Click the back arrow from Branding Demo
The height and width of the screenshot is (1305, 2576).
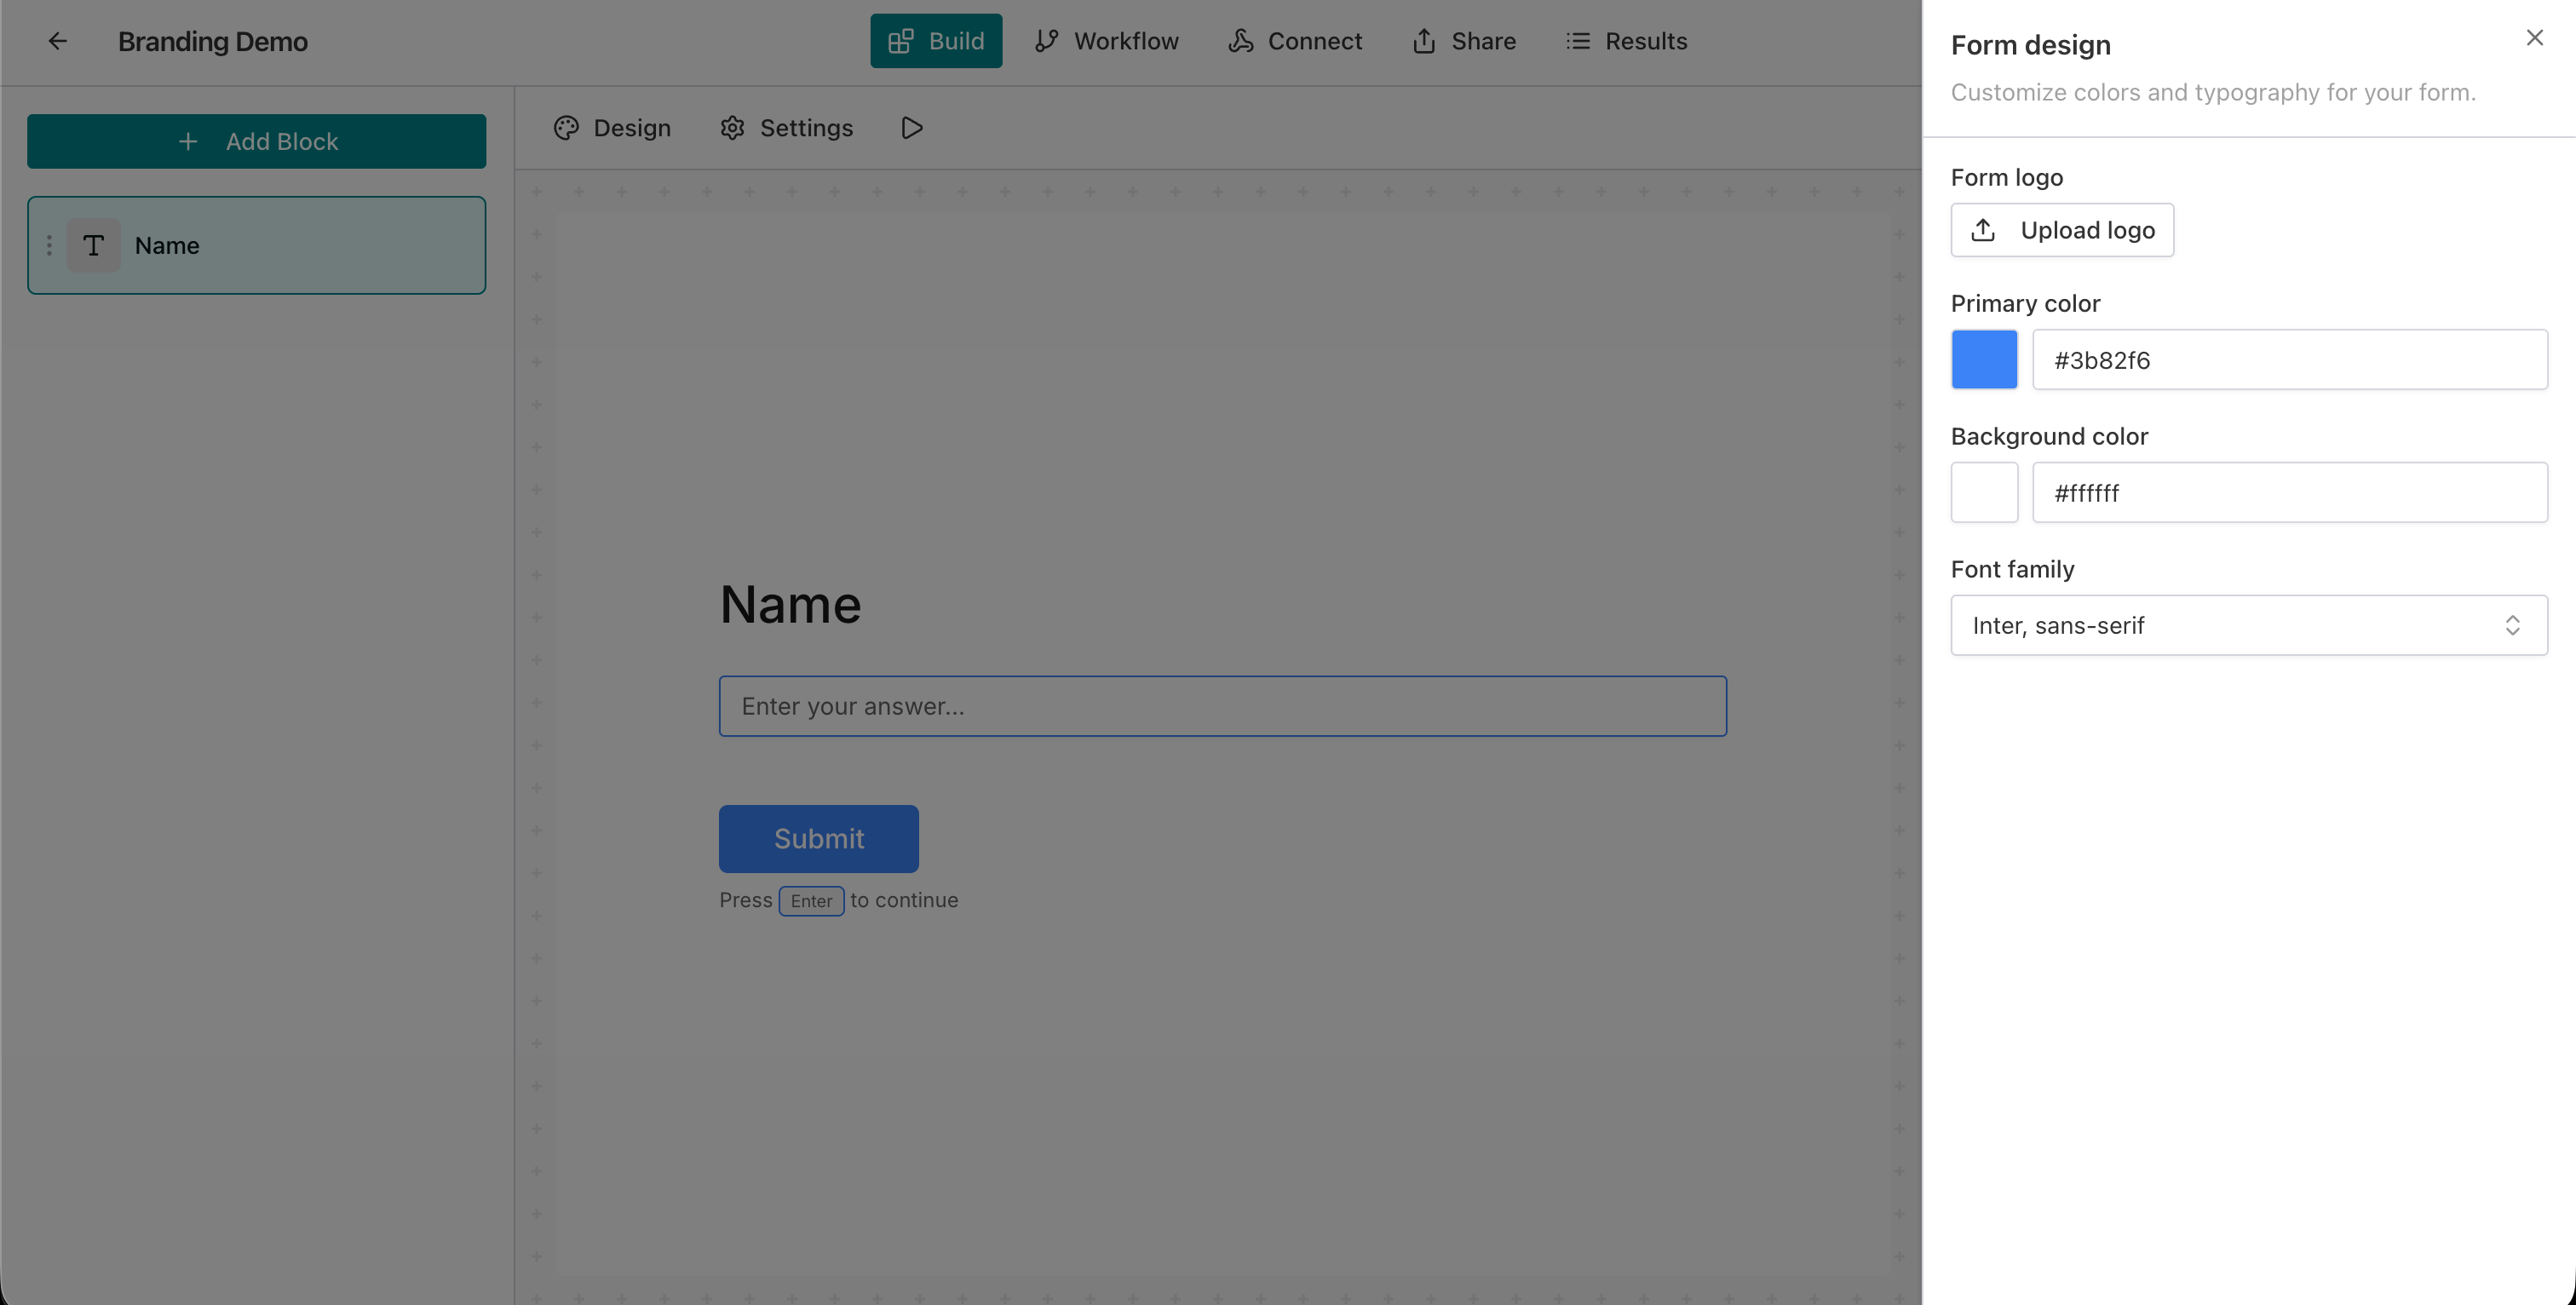(57, 41)
